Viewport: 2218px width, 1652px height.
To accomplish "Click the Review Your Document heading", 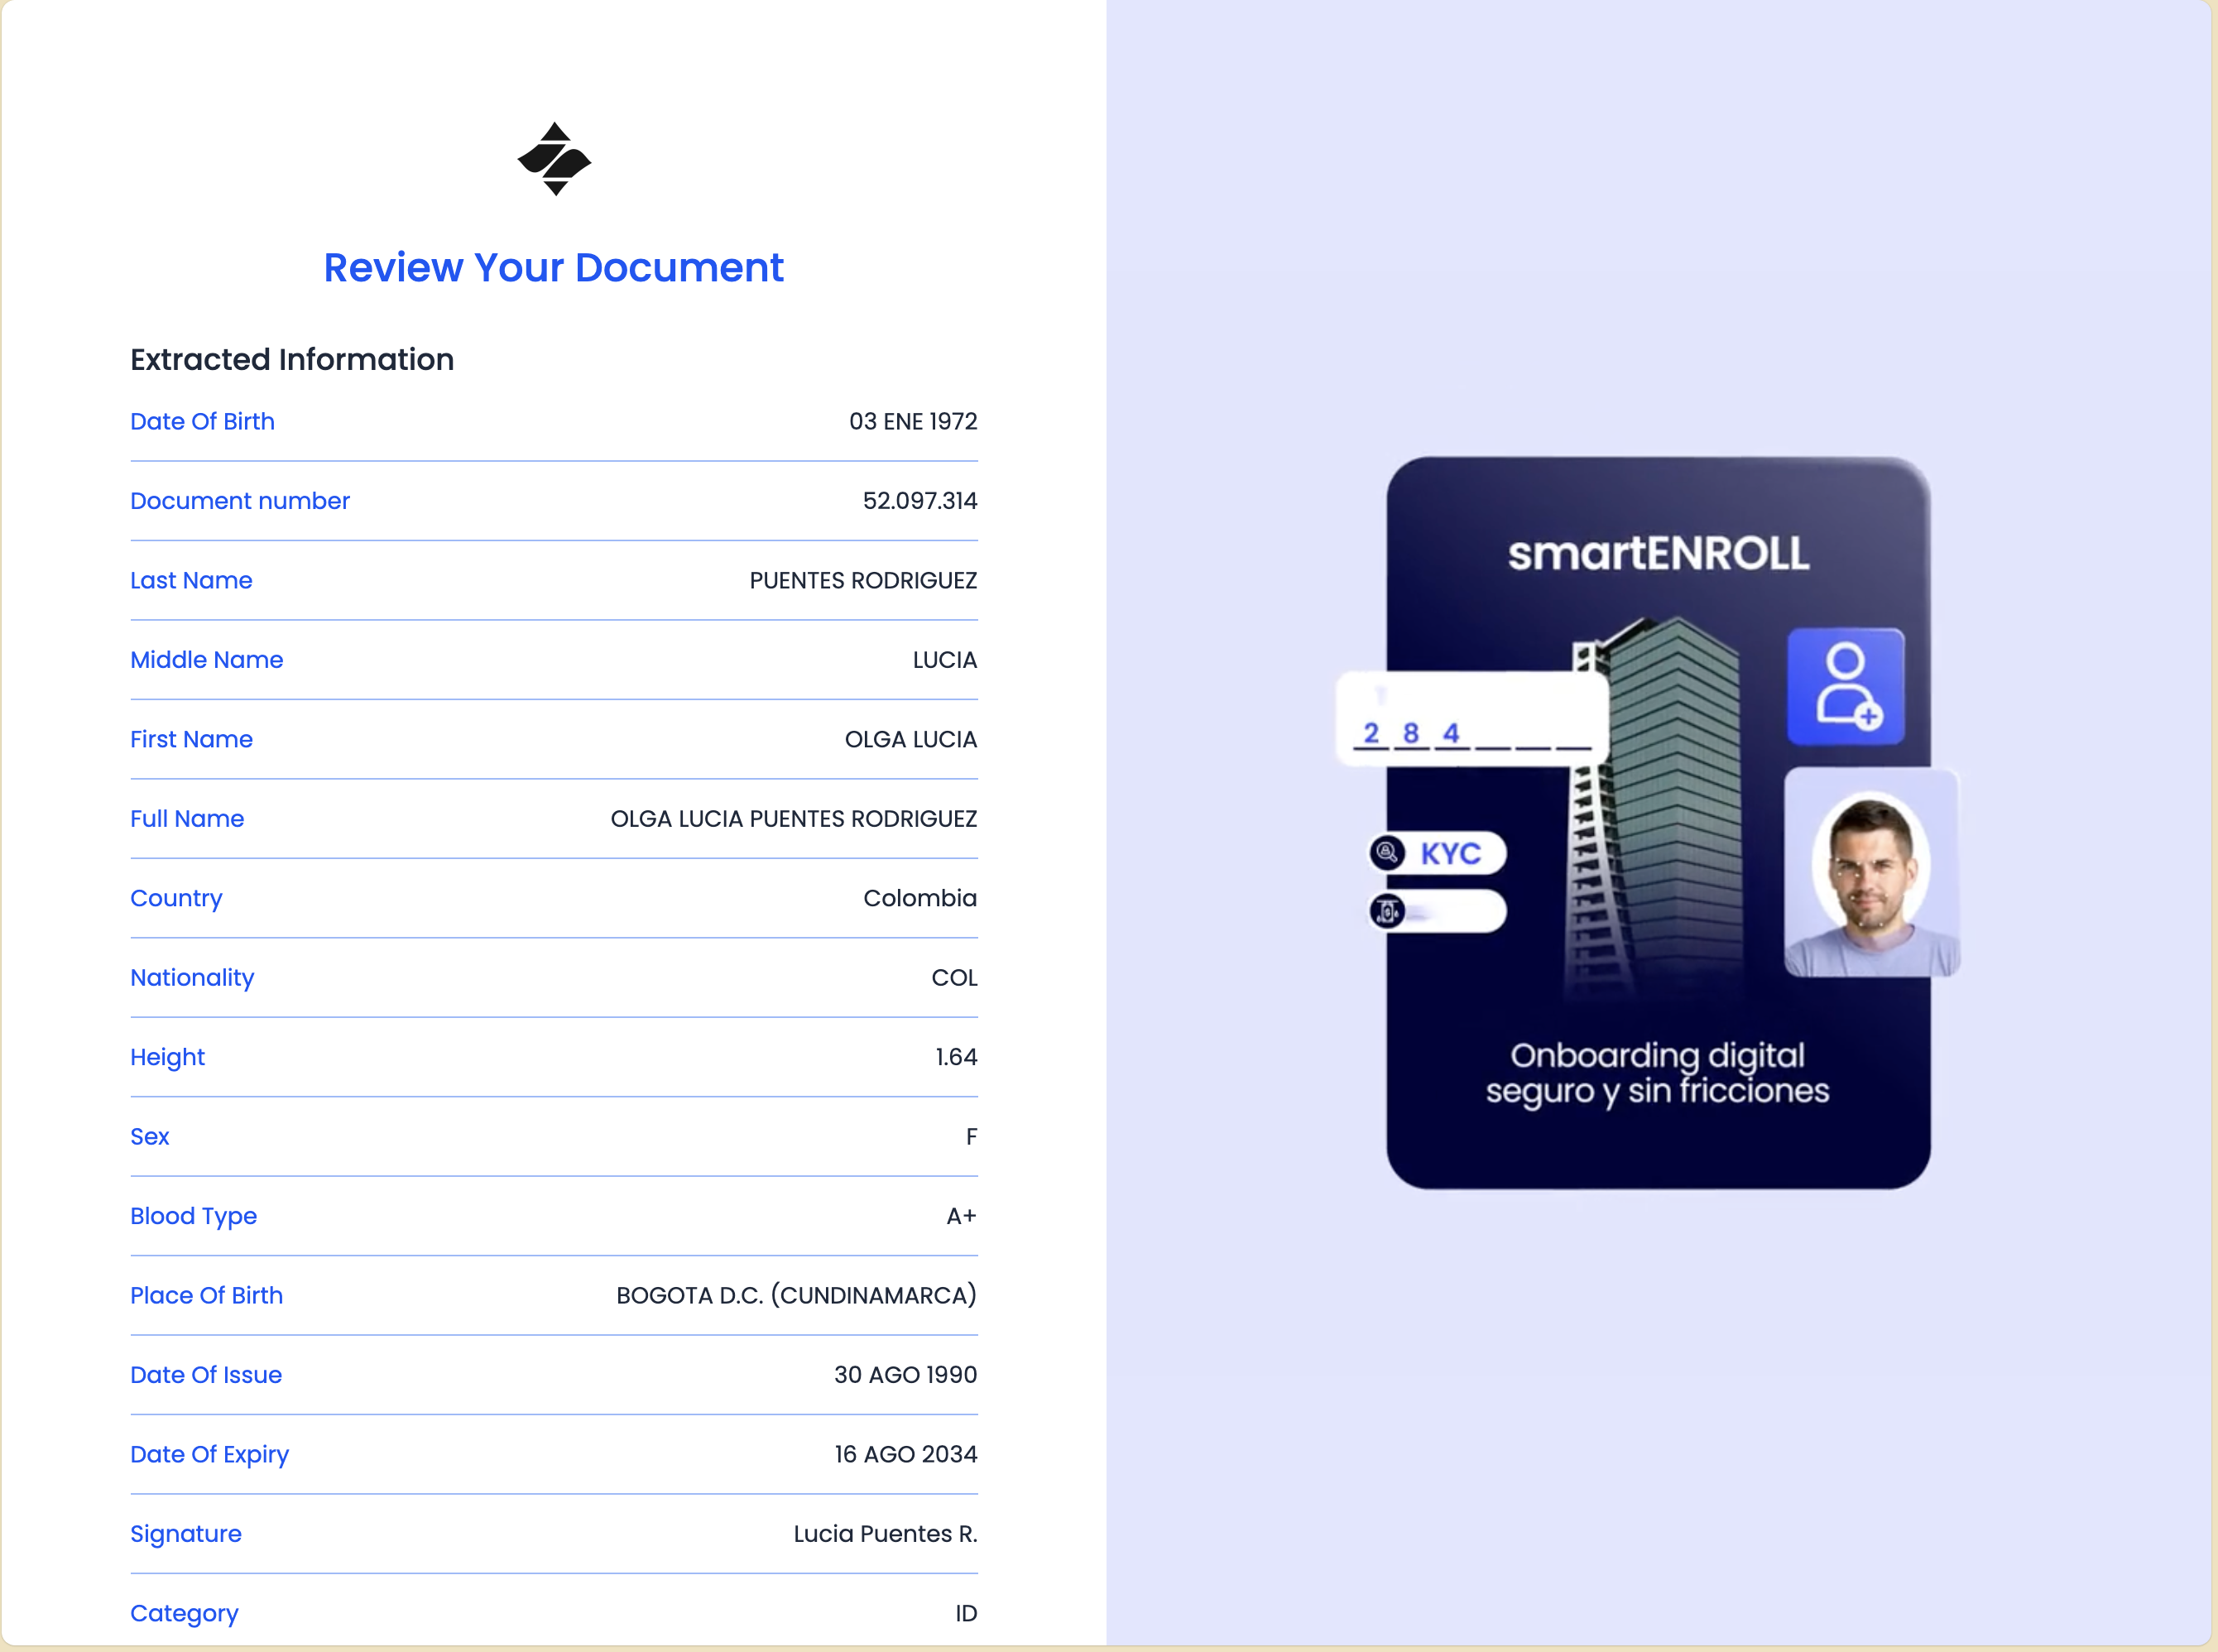I will [x=553, y=268].
